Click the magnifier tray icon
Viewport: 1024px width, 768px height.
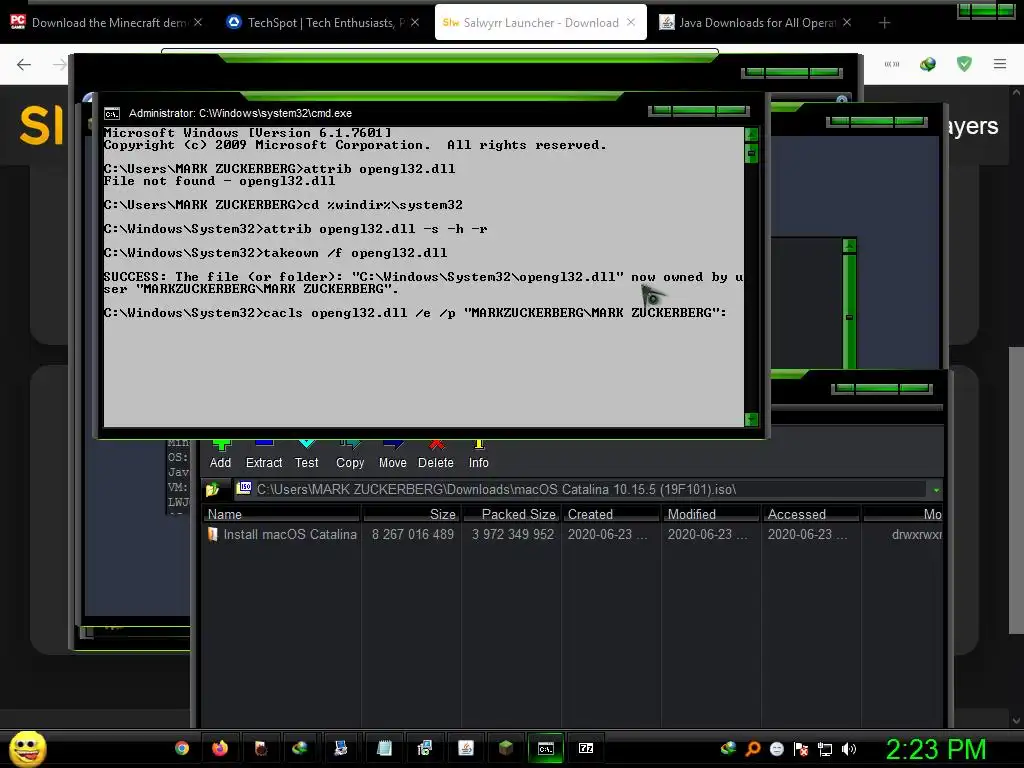[752, 749]
